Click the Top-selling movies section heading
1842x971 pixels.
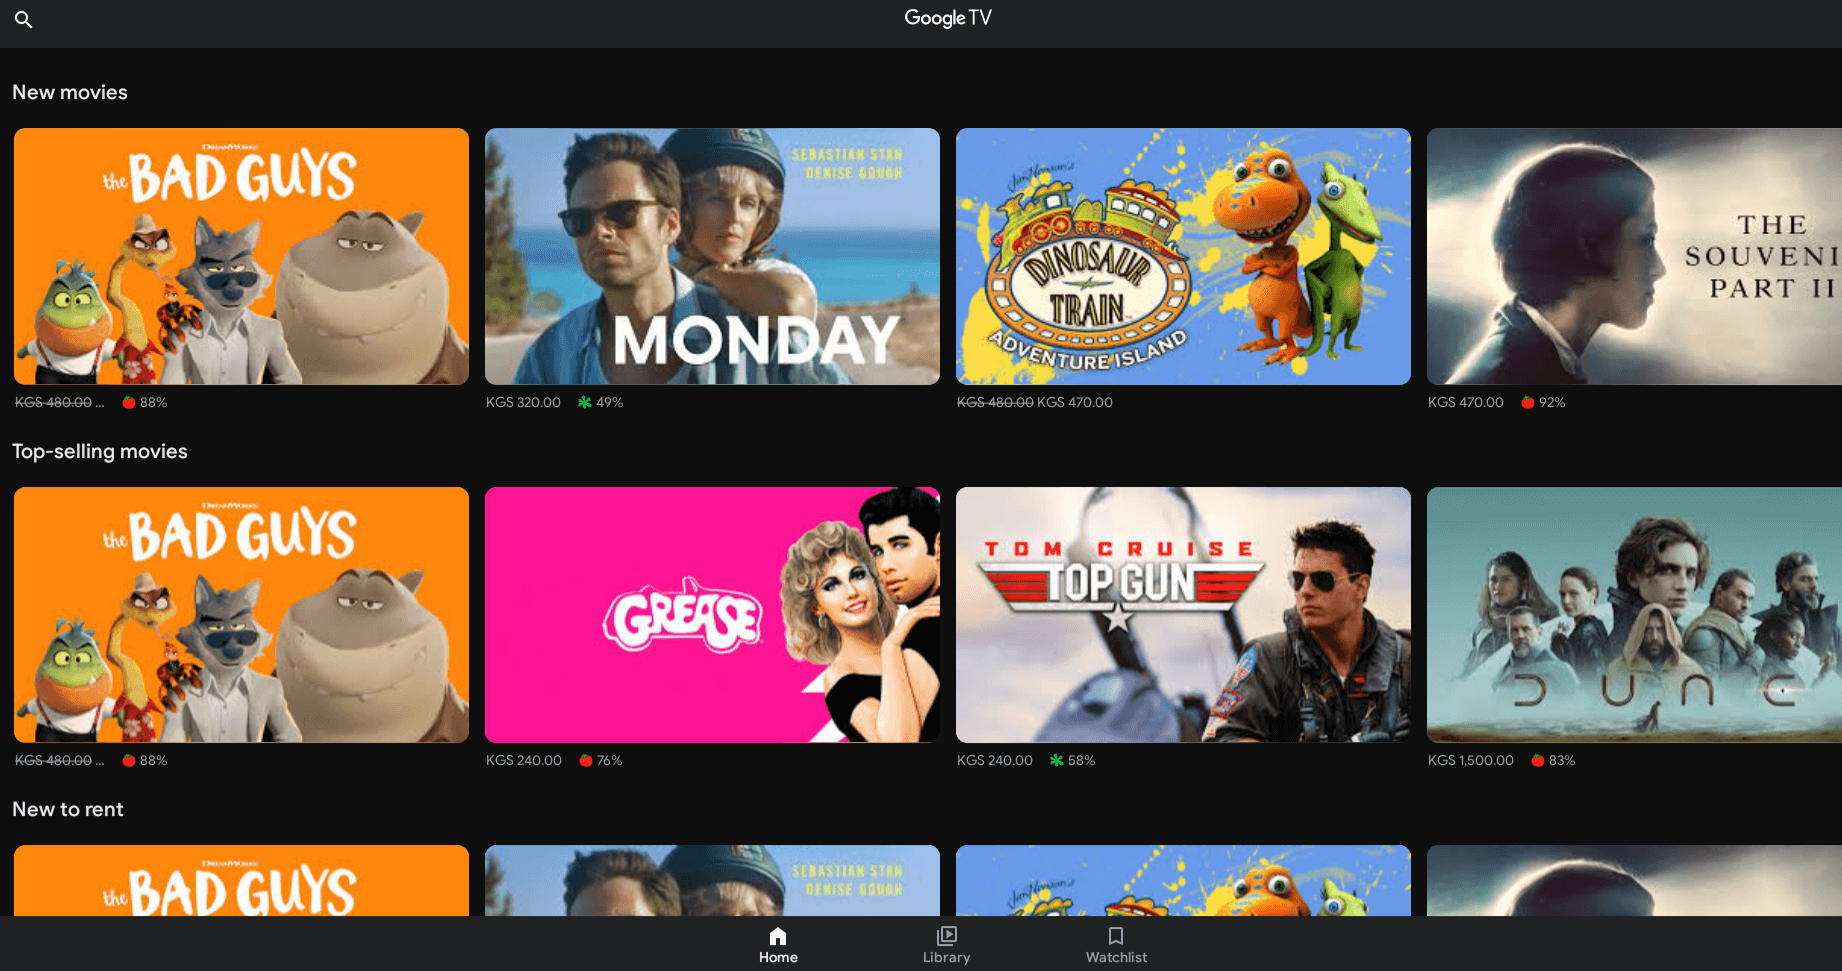100,451
